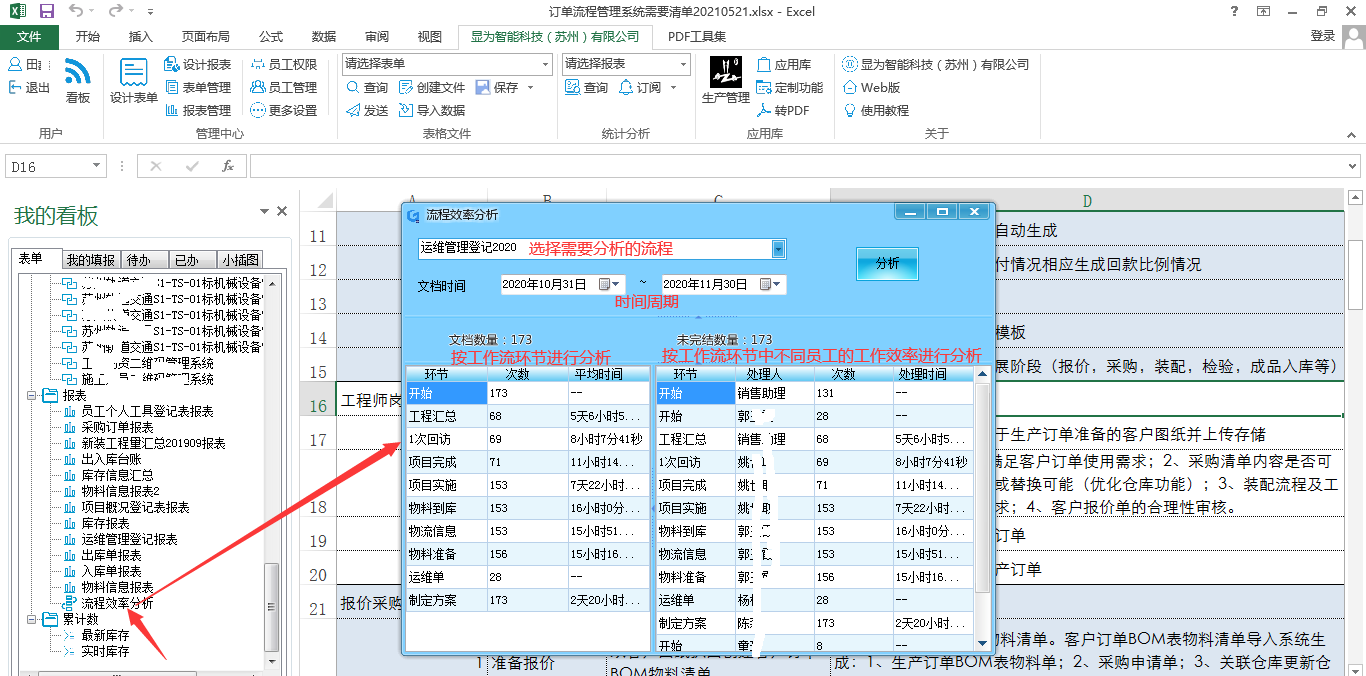
Task: Click the Excel help question mark icon
Action: point(1234,11)
